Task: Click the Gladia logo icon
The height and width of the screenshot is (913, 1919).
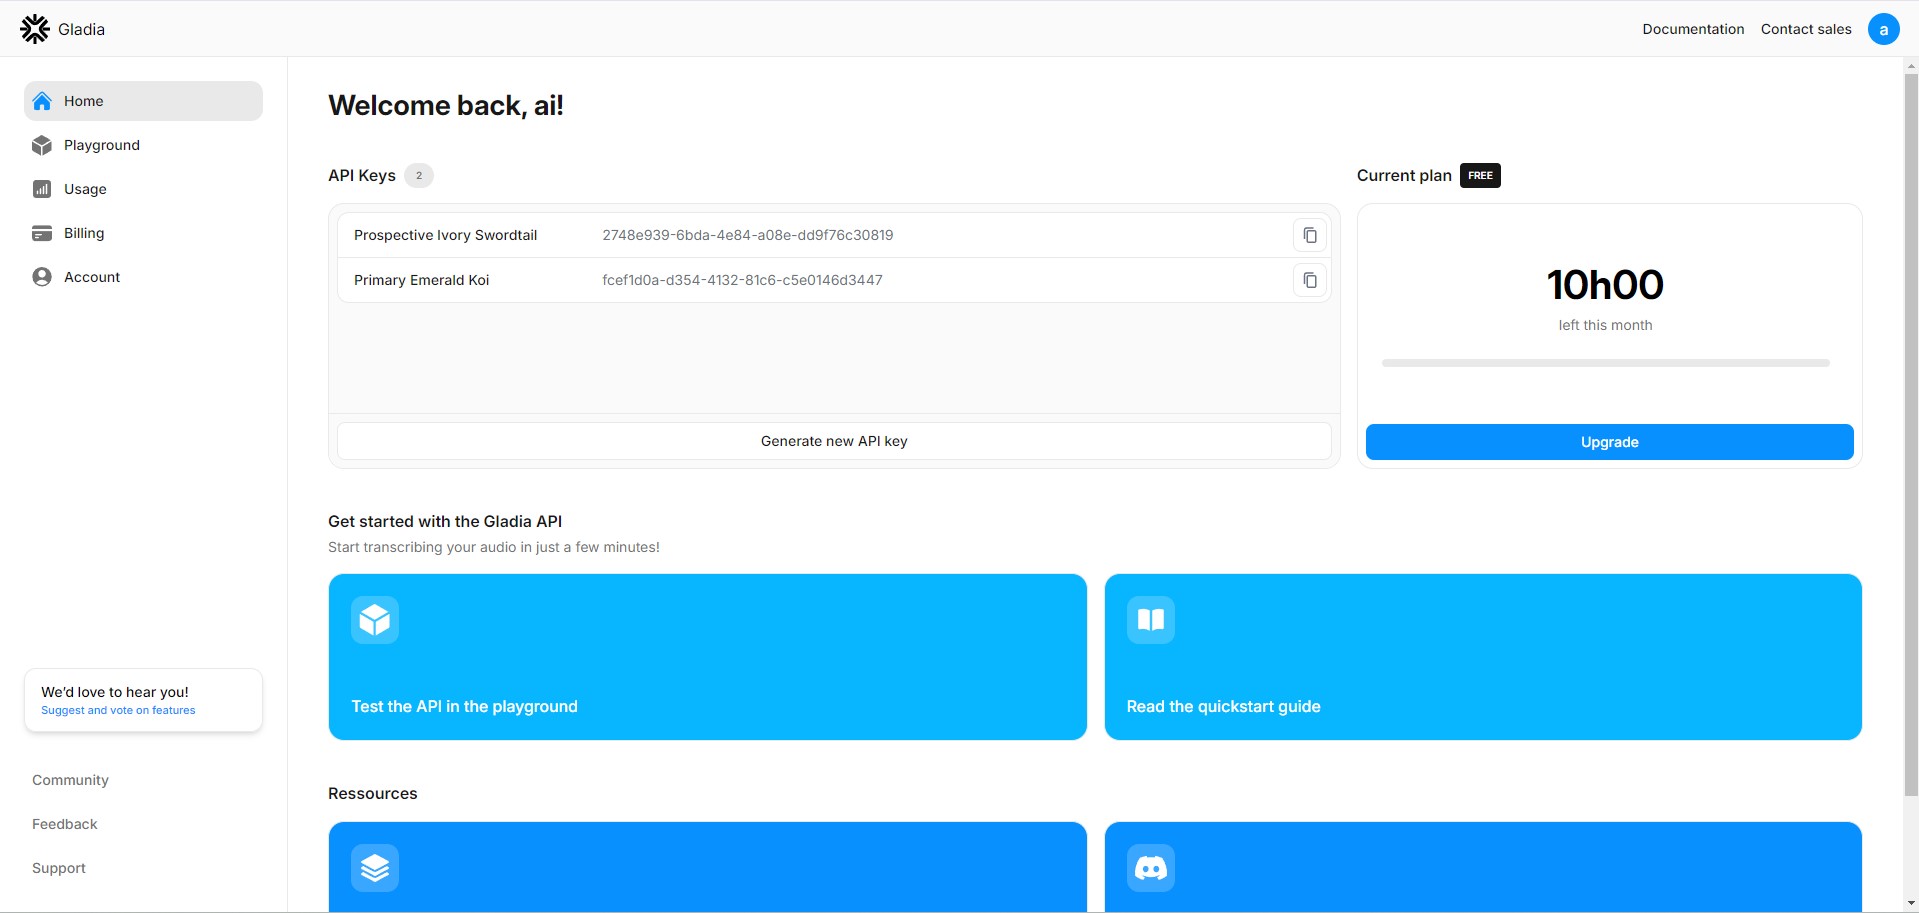Action: pos(35,29)
